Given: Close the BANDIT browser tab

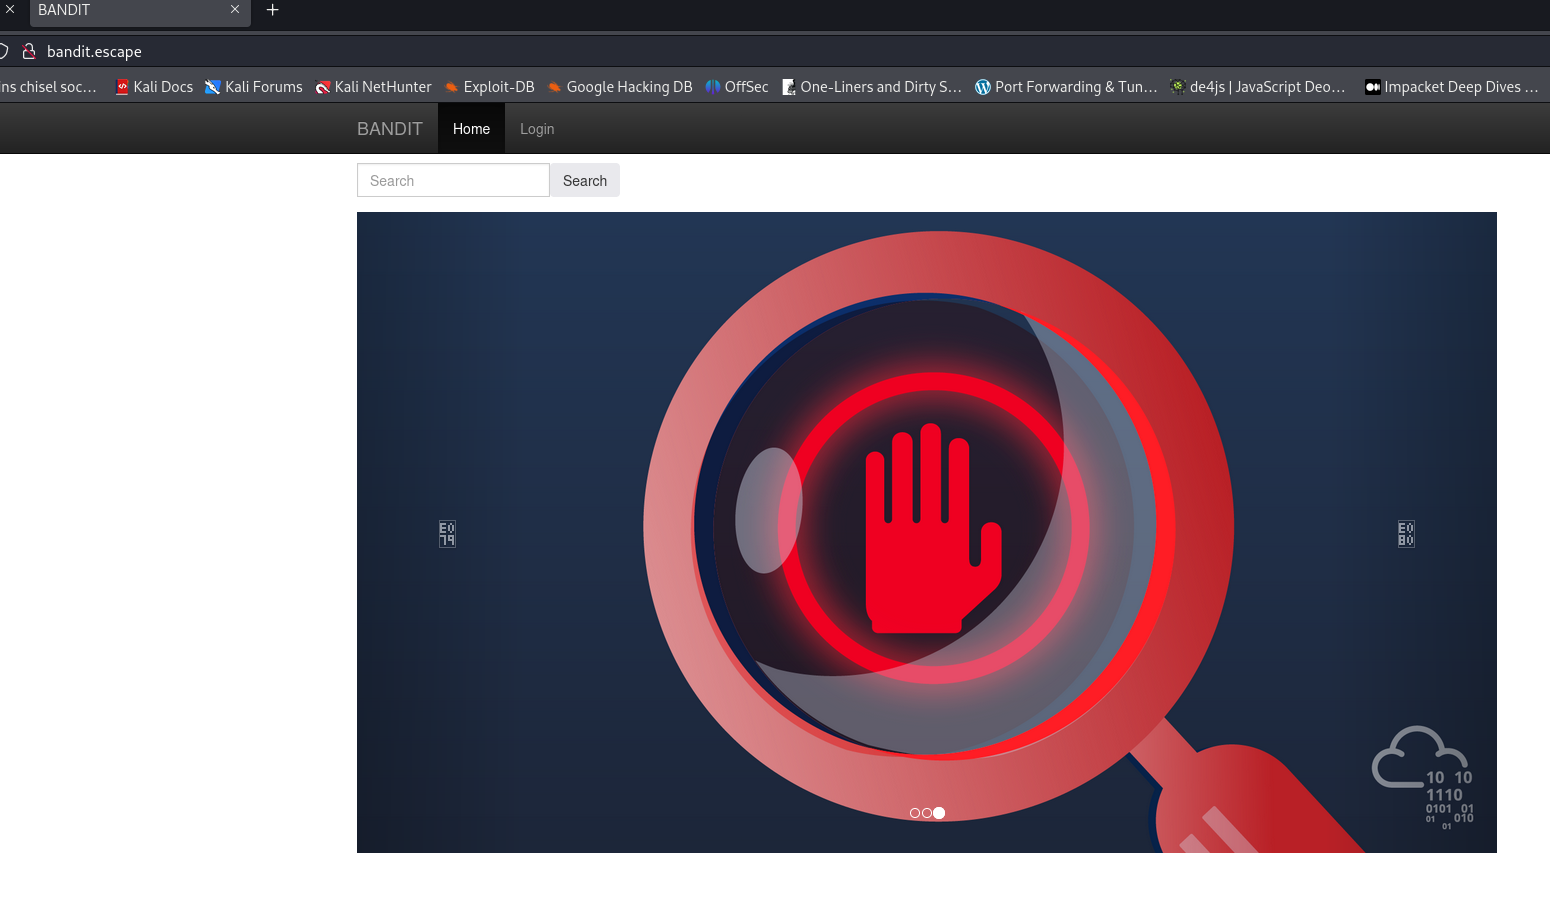Looking at the screenshot, I should tap(235, 10).
